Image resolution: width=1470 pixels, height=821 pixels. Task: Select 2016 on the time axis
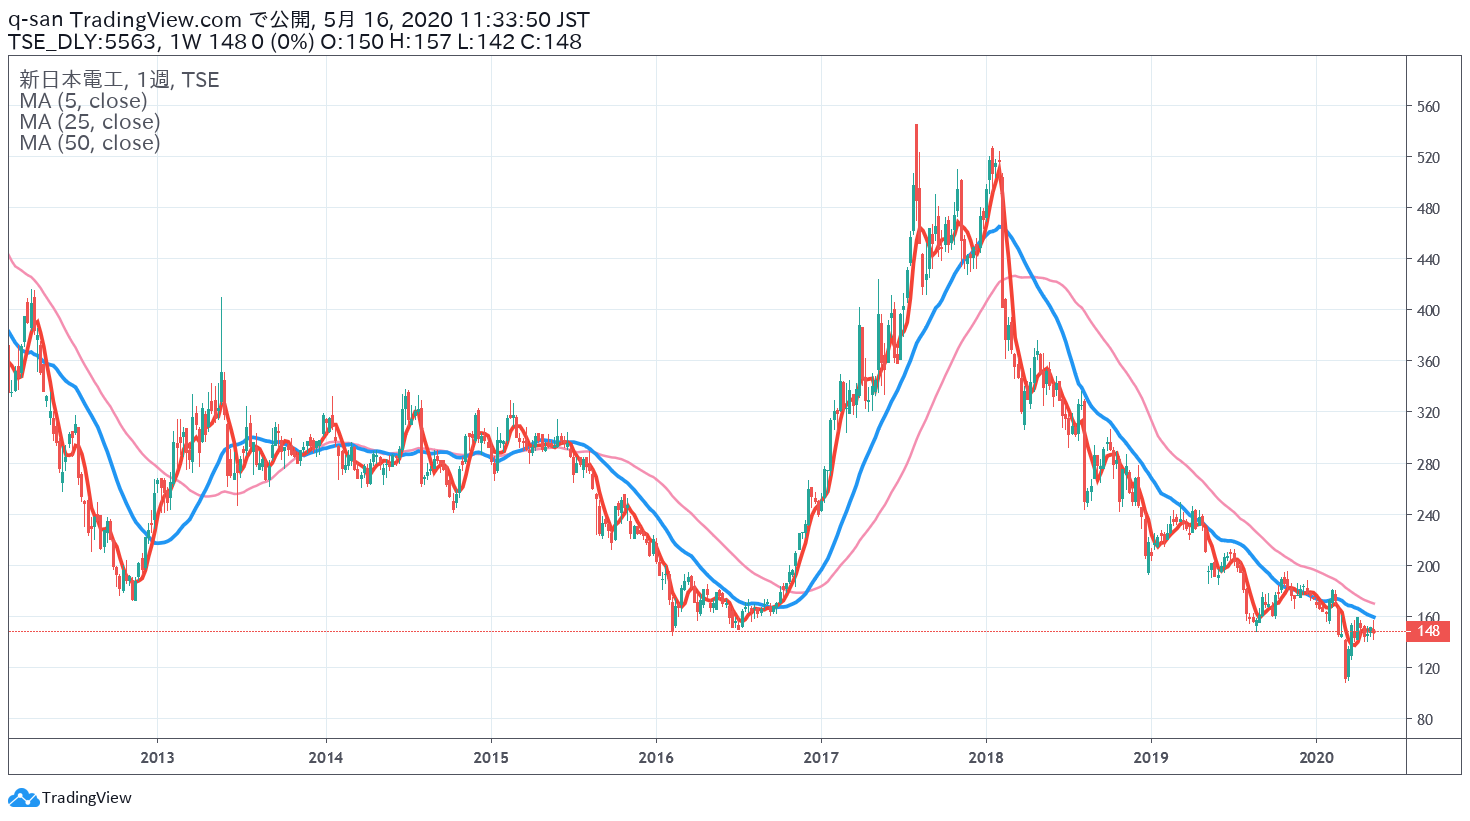[x=656, y=757]
